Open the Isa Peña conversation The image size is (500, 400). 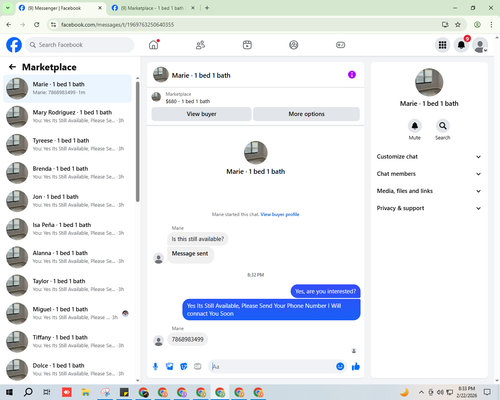[67, 229]
